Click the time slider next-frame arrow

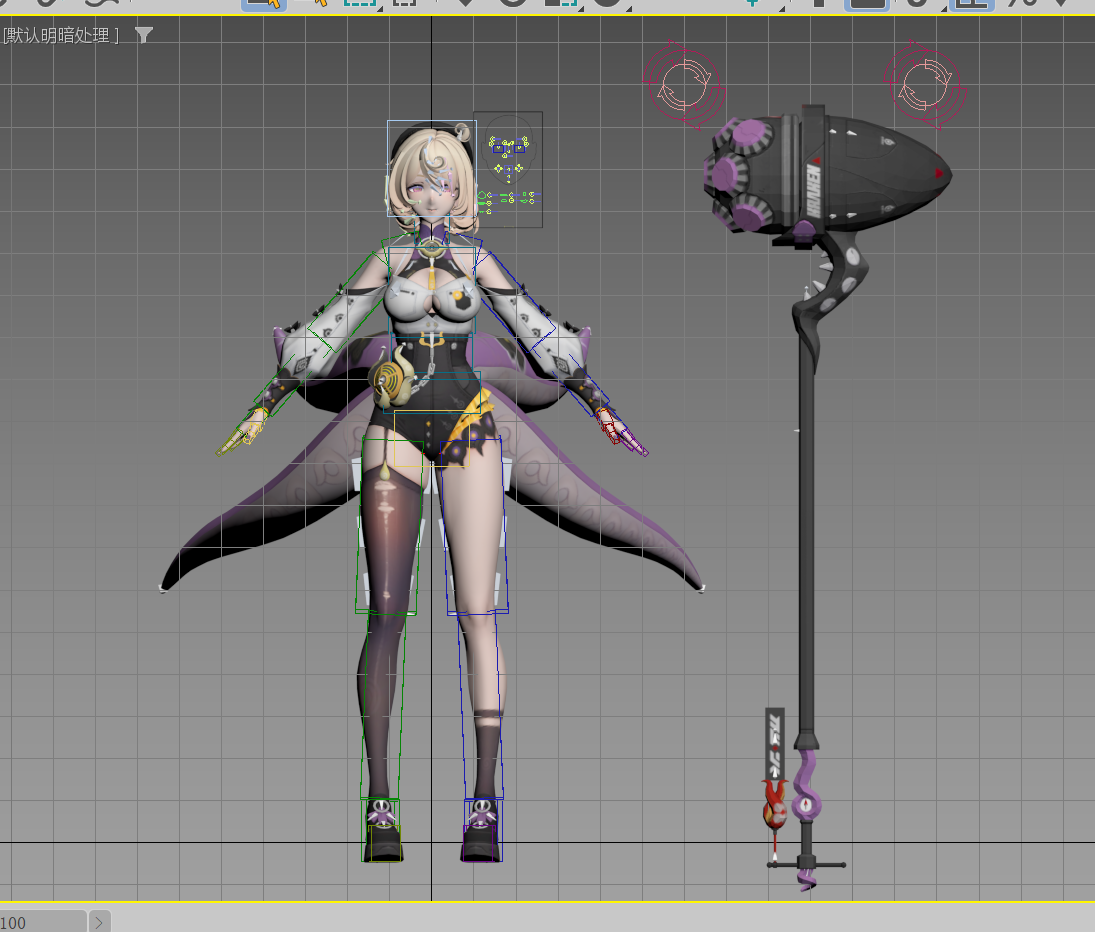point(99,922)
